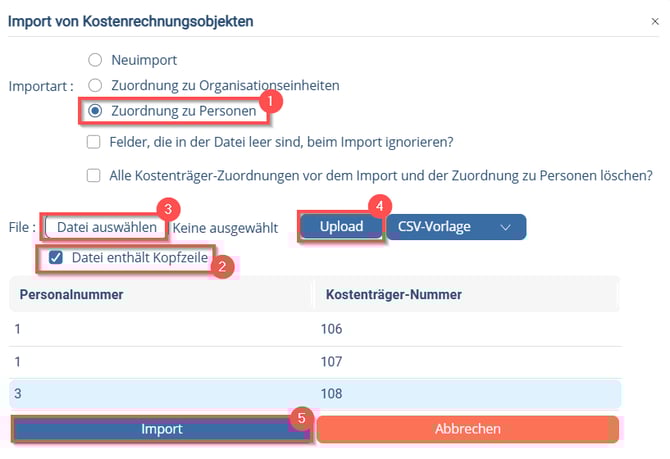The height and width of the screenshot is (459, 670).
Task: Click red step marker number 1
Action: coord(270,102)
